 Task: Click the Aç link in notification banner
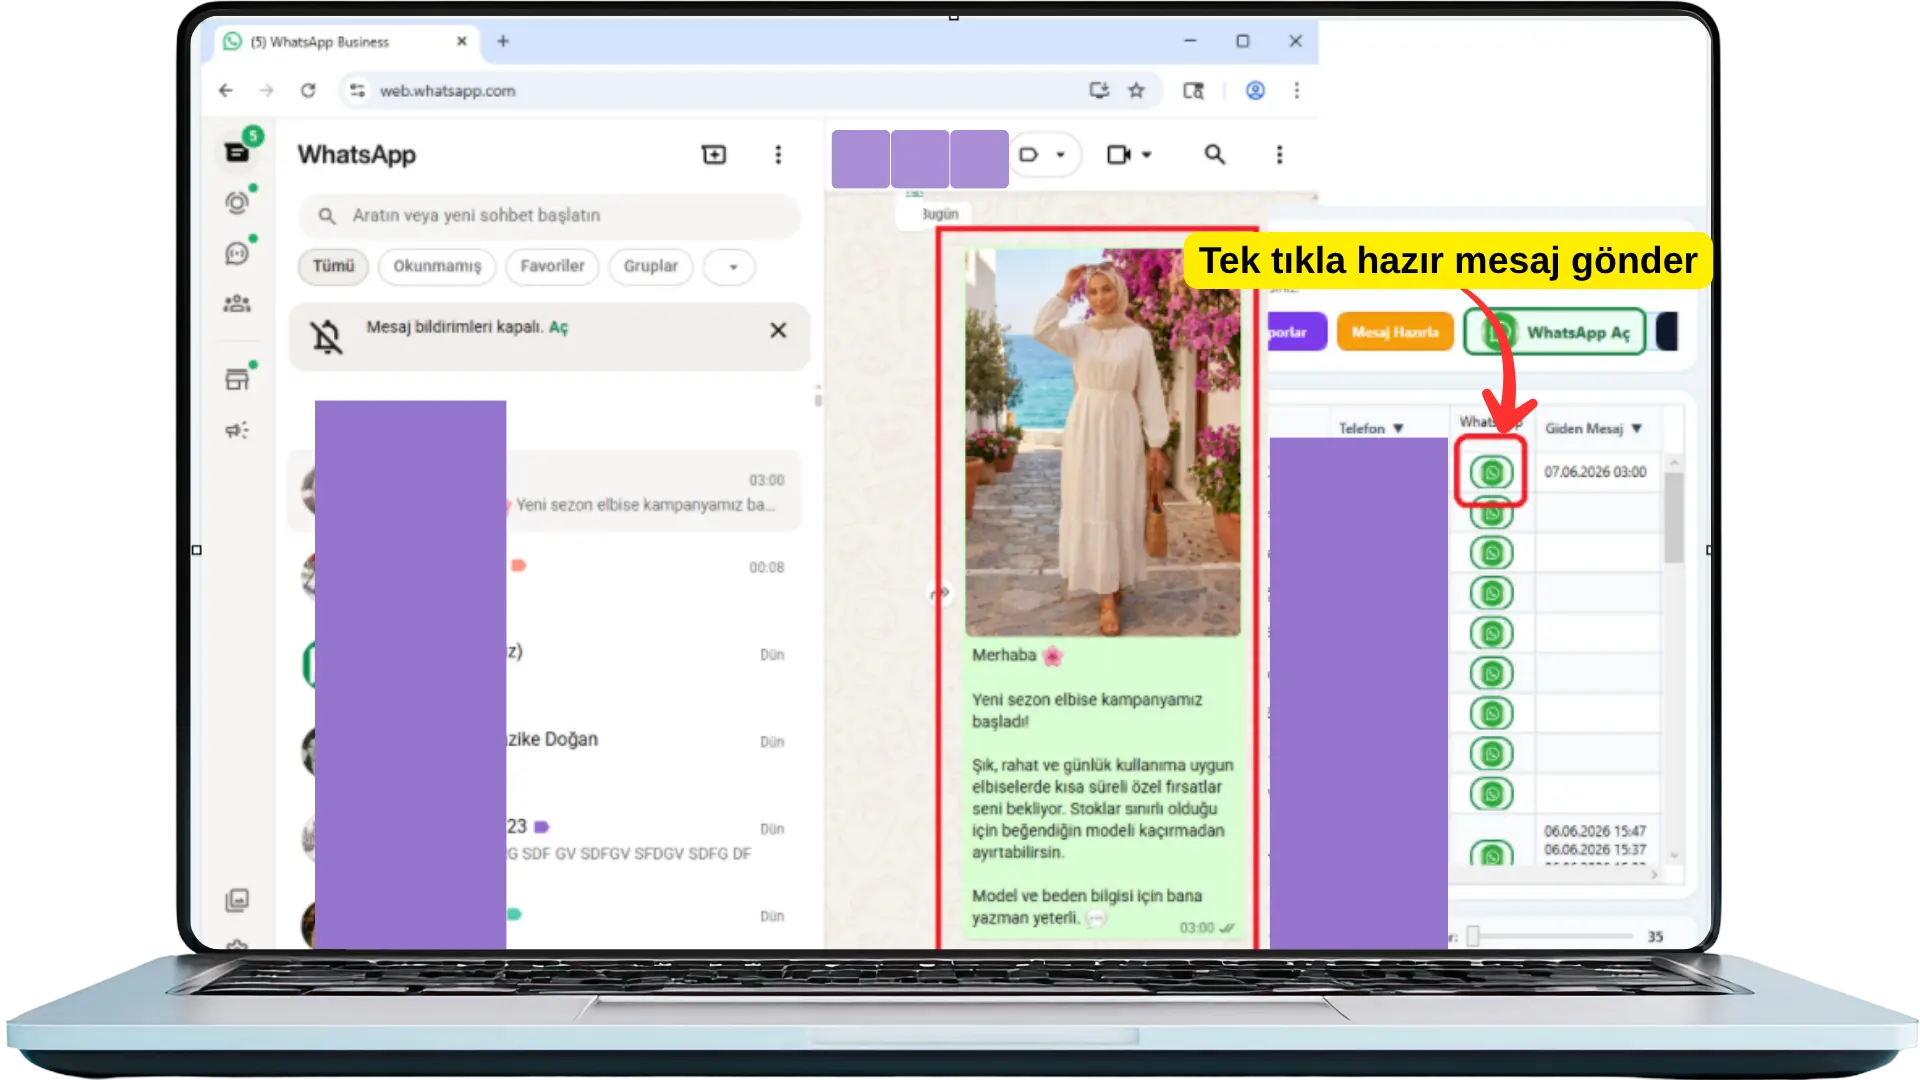click(558, 328)
